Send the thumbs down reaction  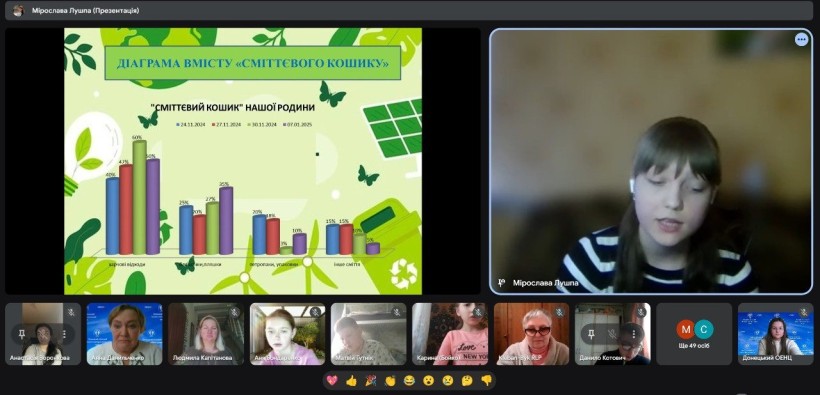tap(486, 380)
